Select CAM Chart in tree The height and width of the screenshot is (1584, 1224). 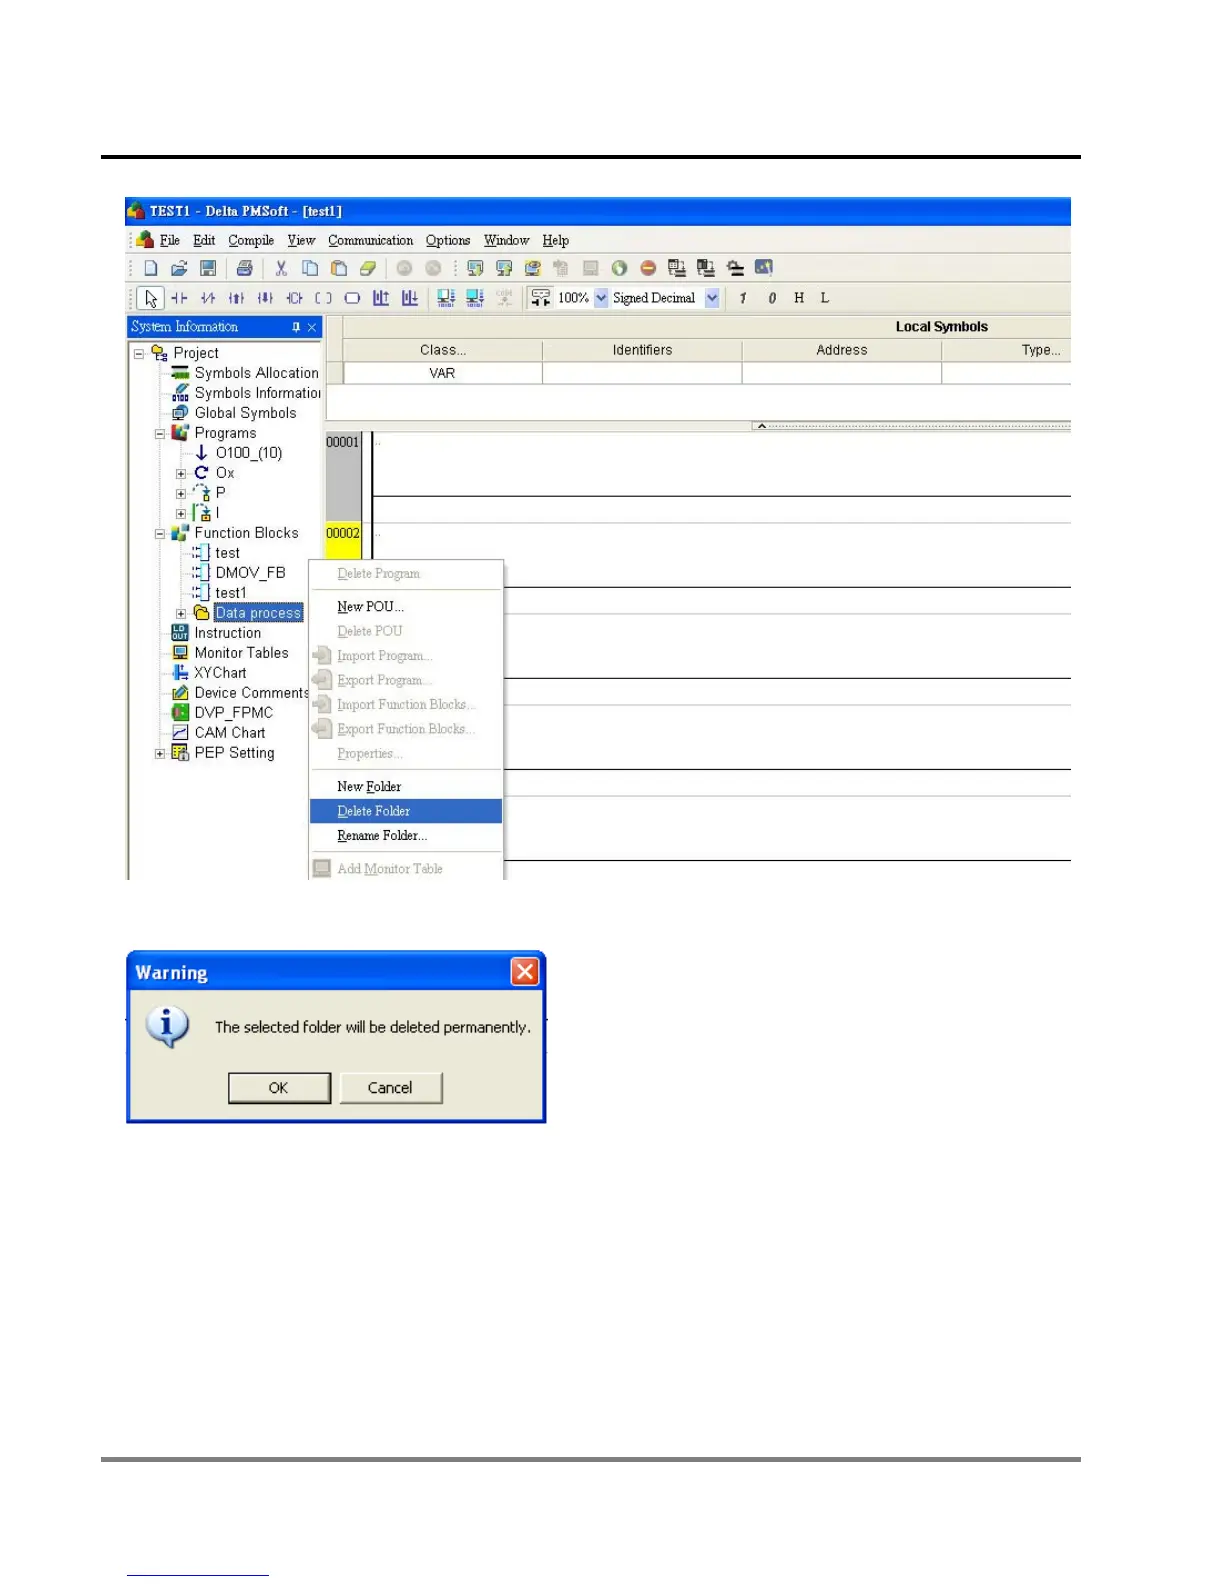pos(230,733)
